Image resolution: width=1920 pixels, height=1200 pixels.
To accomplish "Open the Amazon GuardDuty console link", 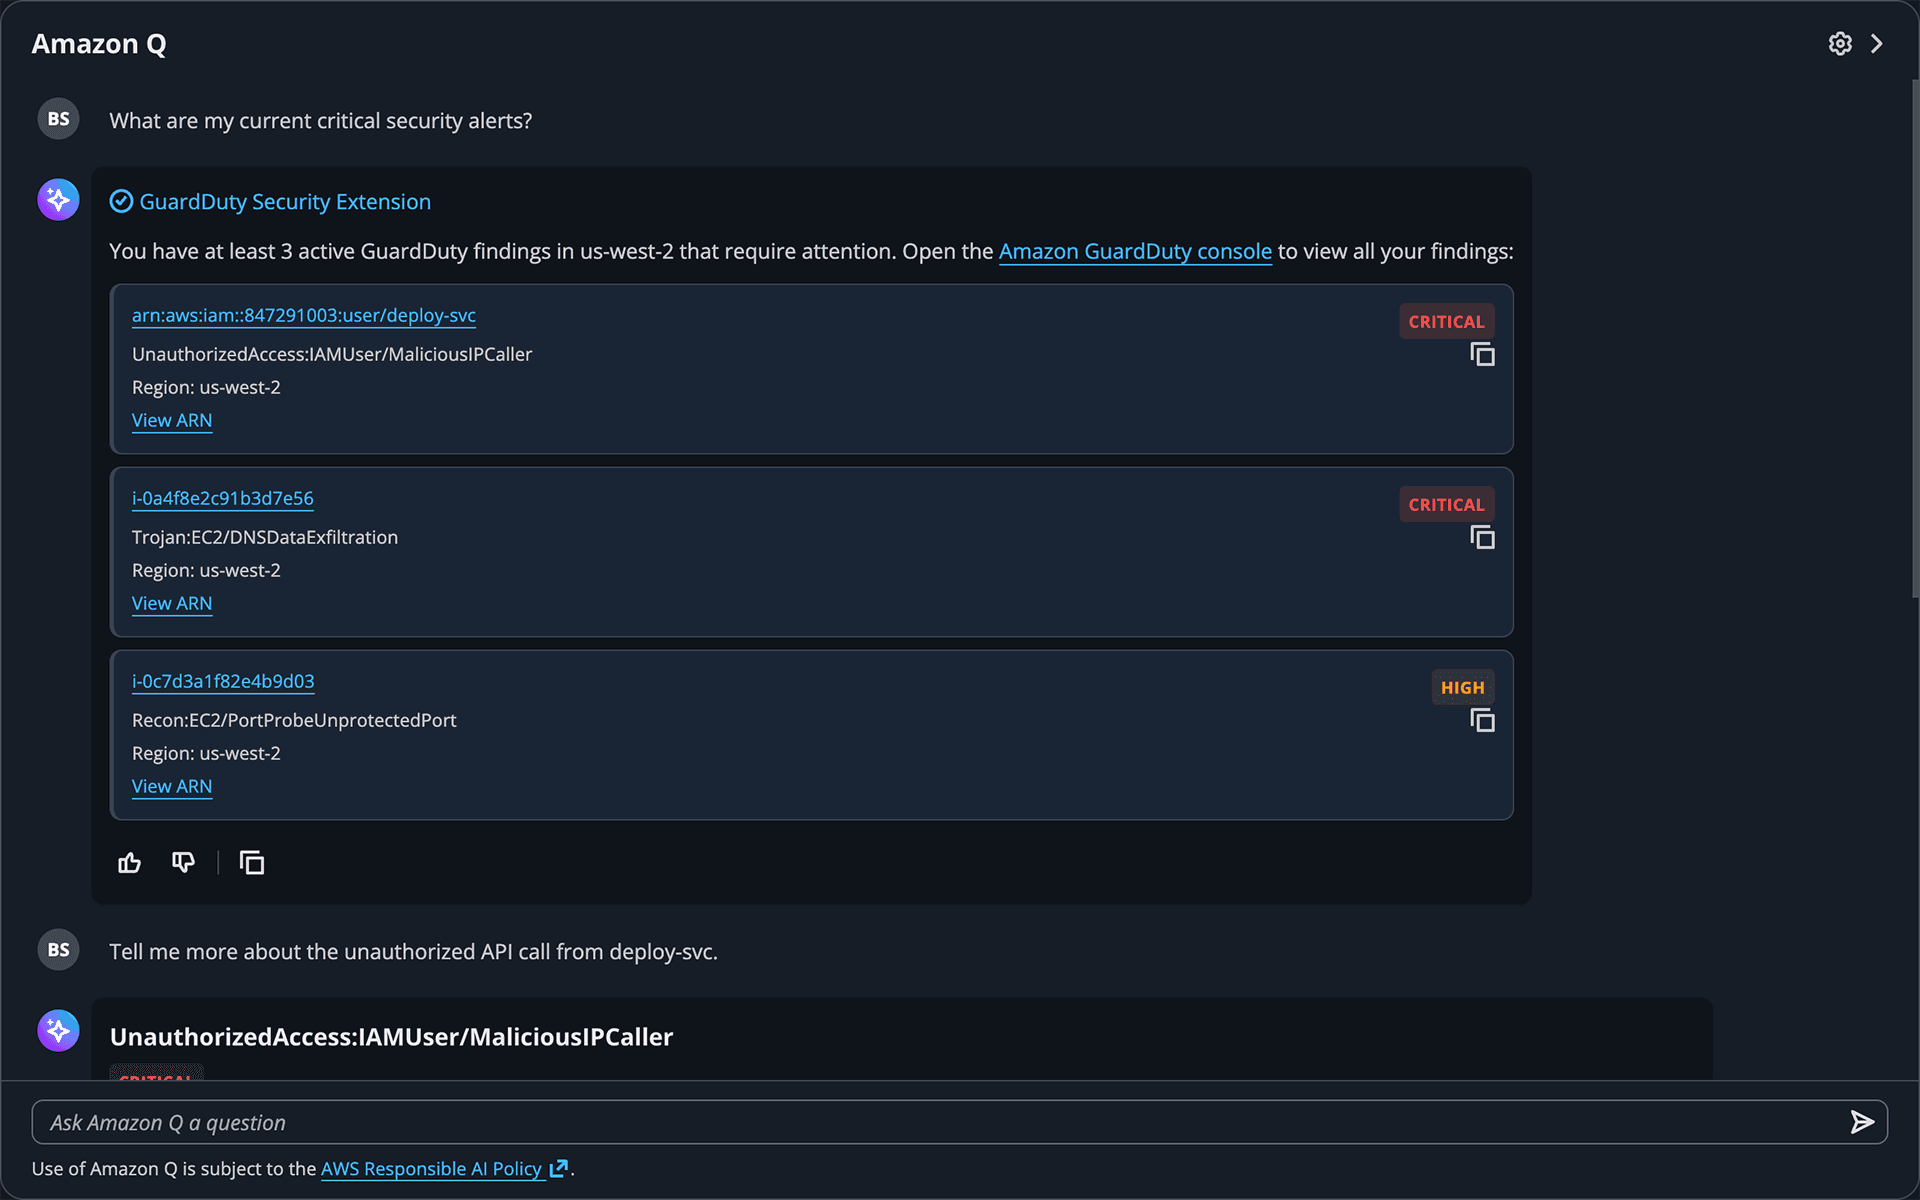I will coord(1135,252).
